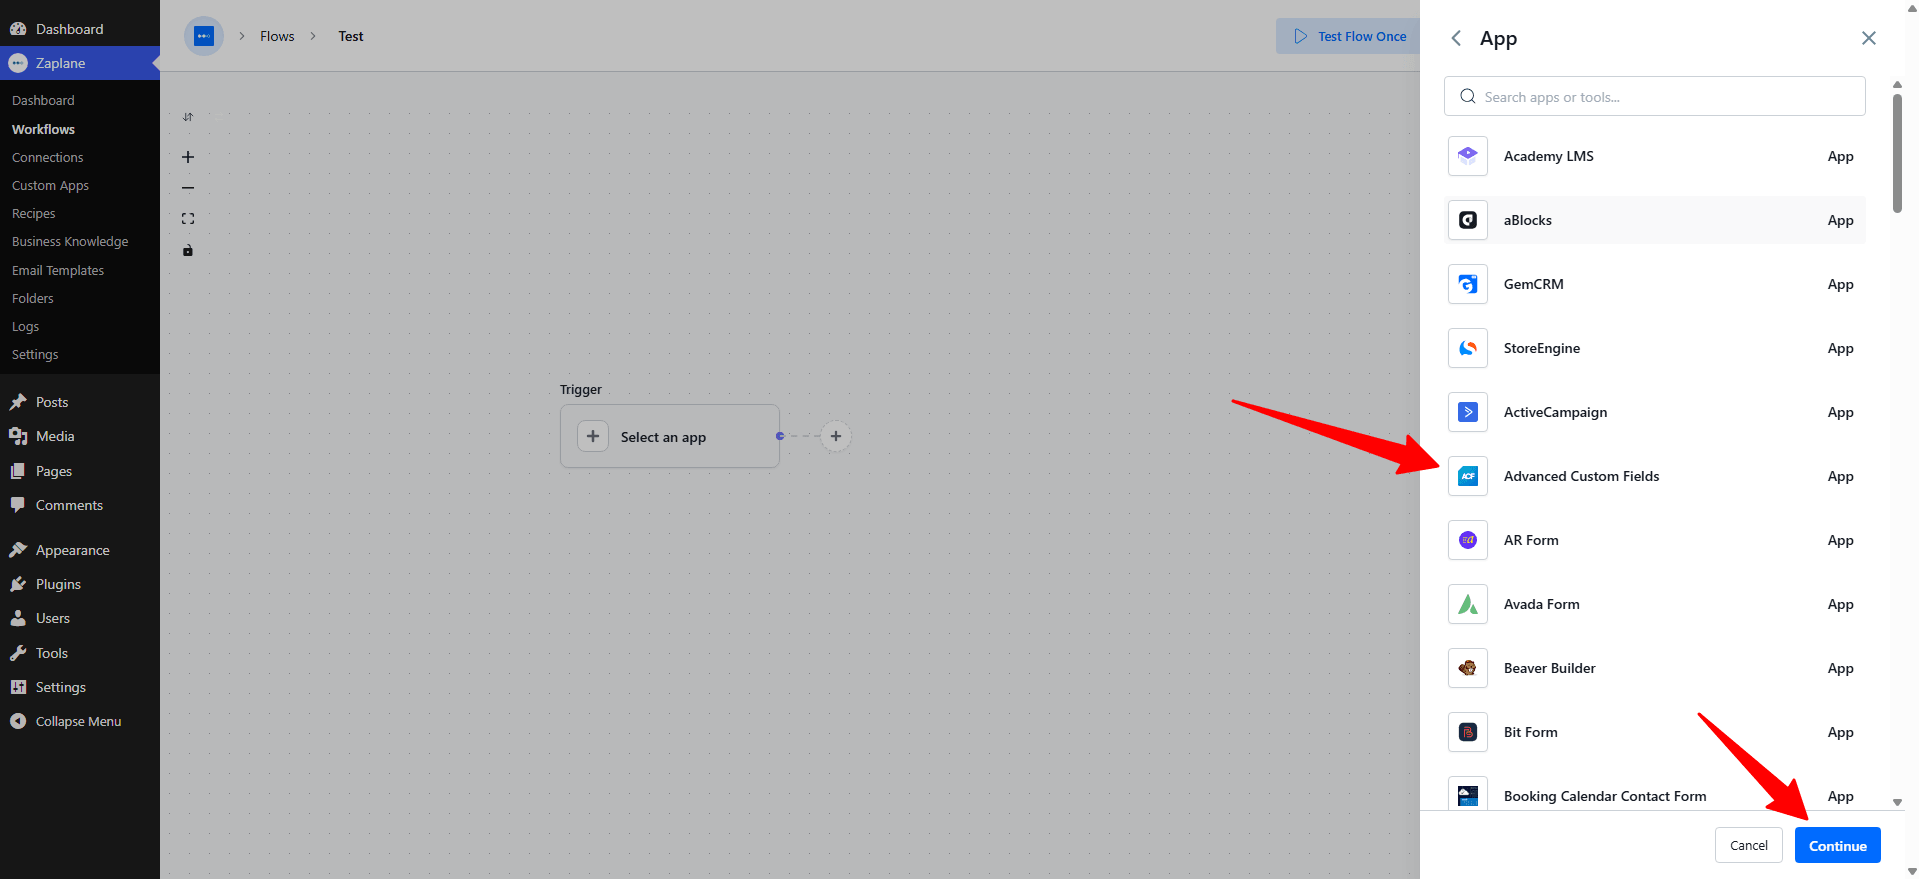Open Comments in WordPress sidebar
The image size is (1919, 879).
(x=80, y=505)
